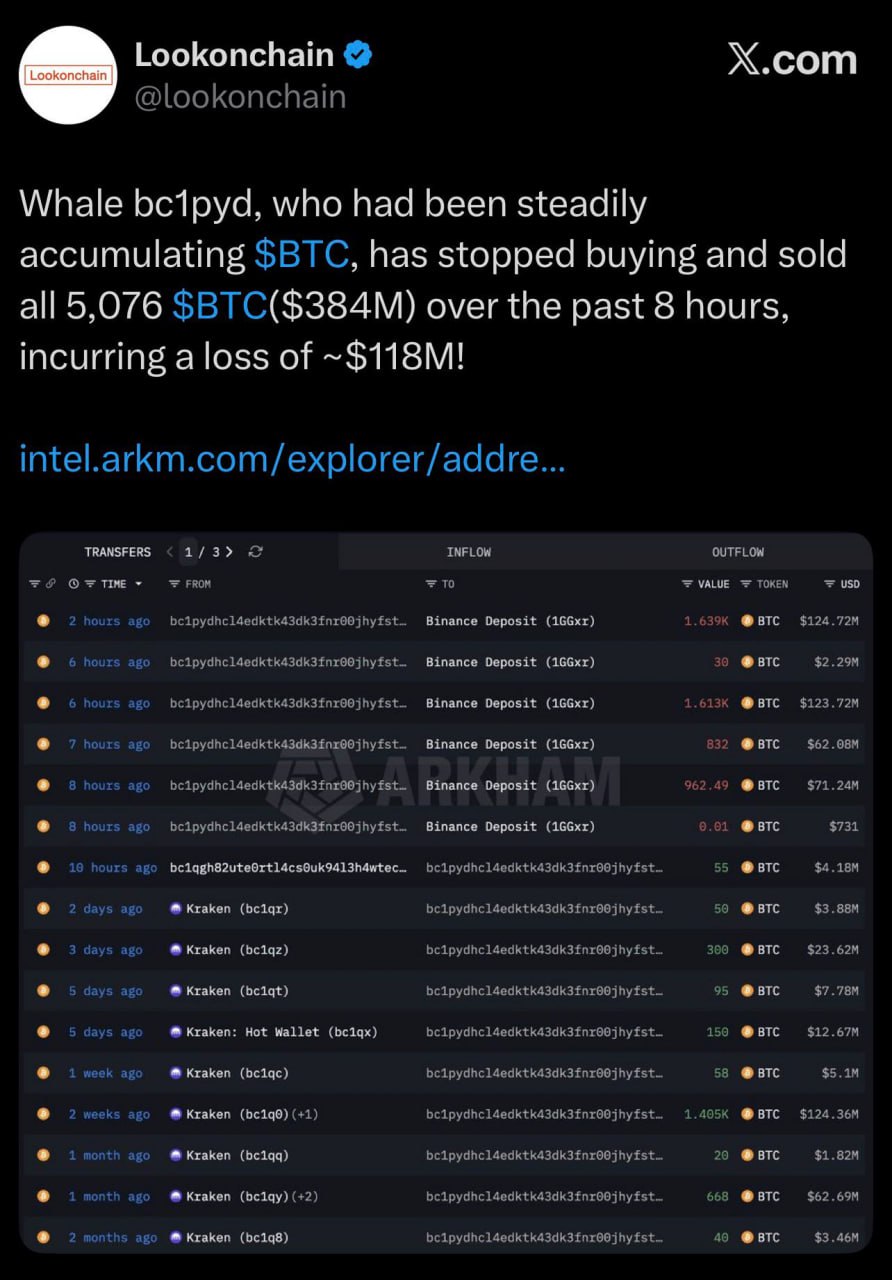Expand the TIME sort dropdown arrow
892x1280 pixels.
coord(138,584)
